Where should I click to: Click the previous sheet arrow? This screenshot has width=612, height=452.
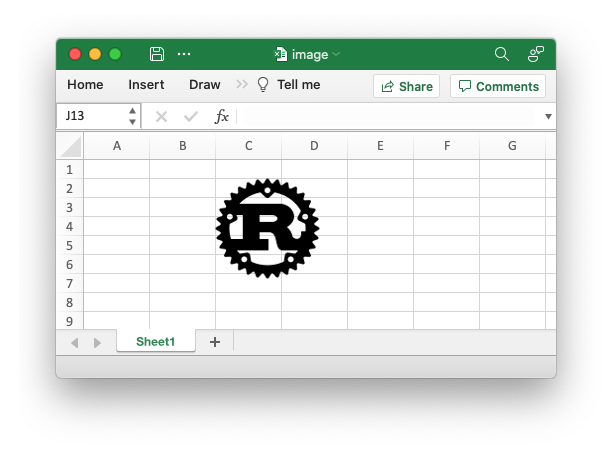pos(75,343)
